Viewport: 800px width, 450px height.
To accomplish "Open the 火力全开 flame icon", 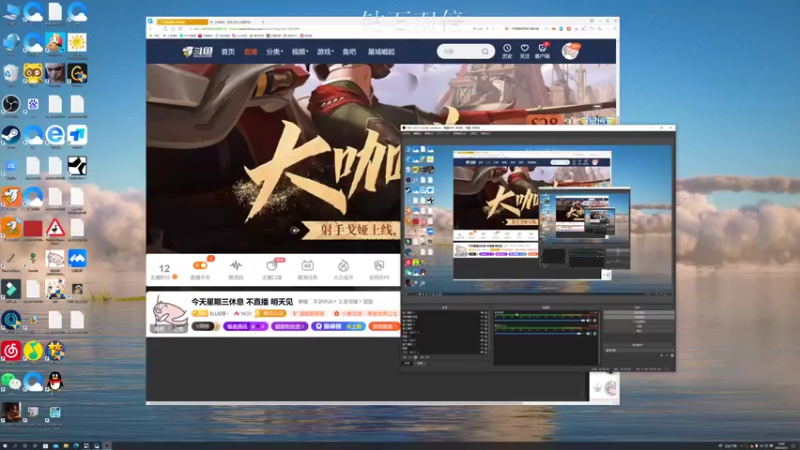I will [343, 266].
